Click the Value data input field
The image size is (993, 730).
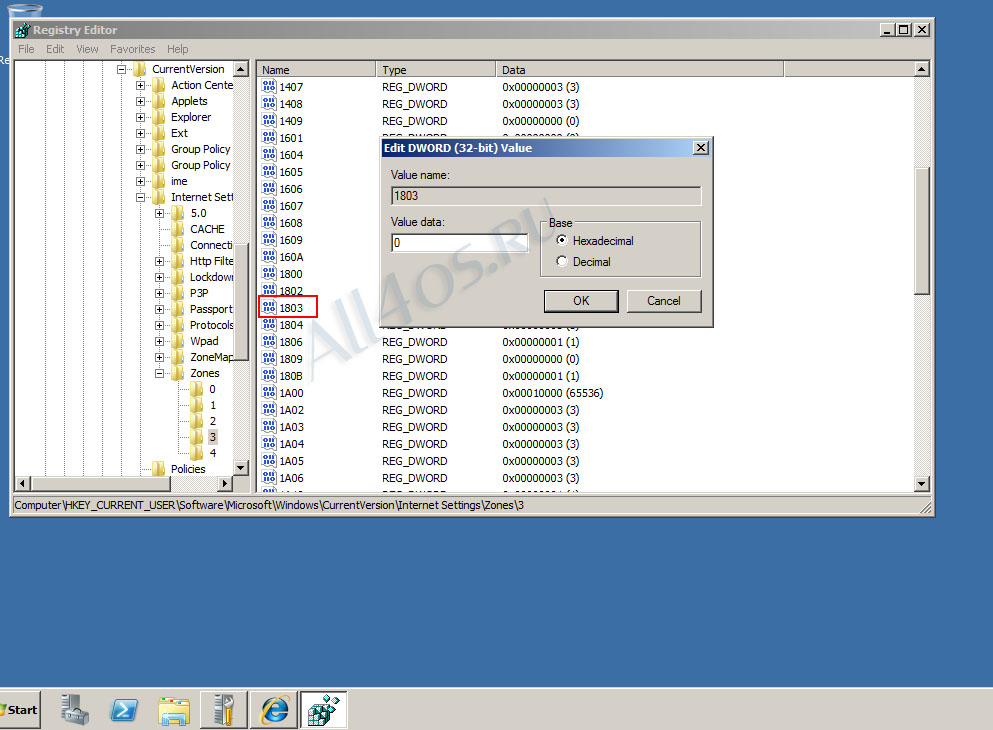tap(459, 242)
